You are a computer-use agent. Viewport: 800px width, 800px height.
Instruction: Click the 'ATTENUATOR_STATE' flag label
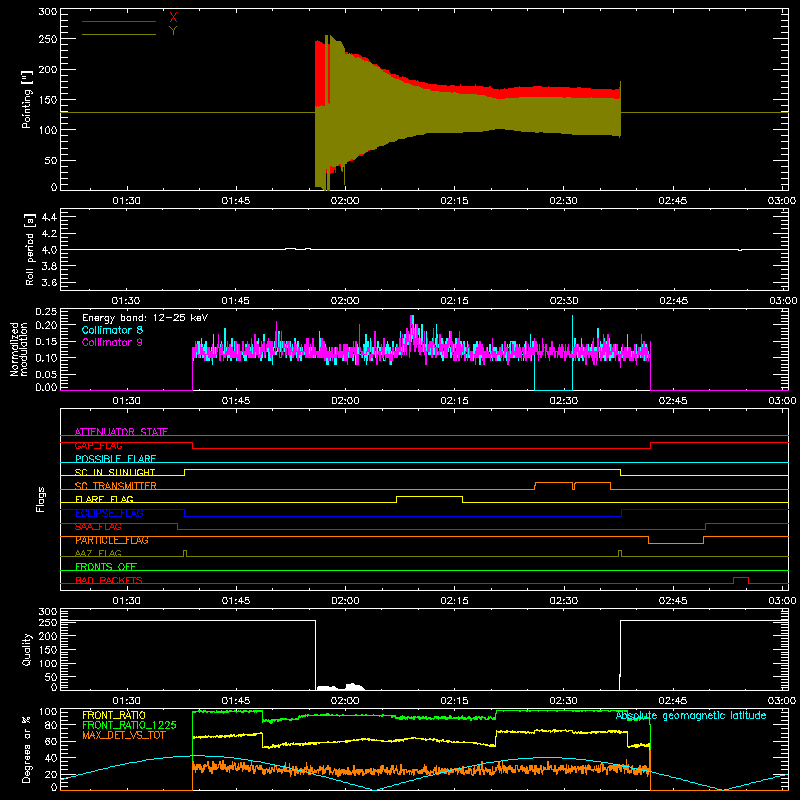(x=121, y=432)
